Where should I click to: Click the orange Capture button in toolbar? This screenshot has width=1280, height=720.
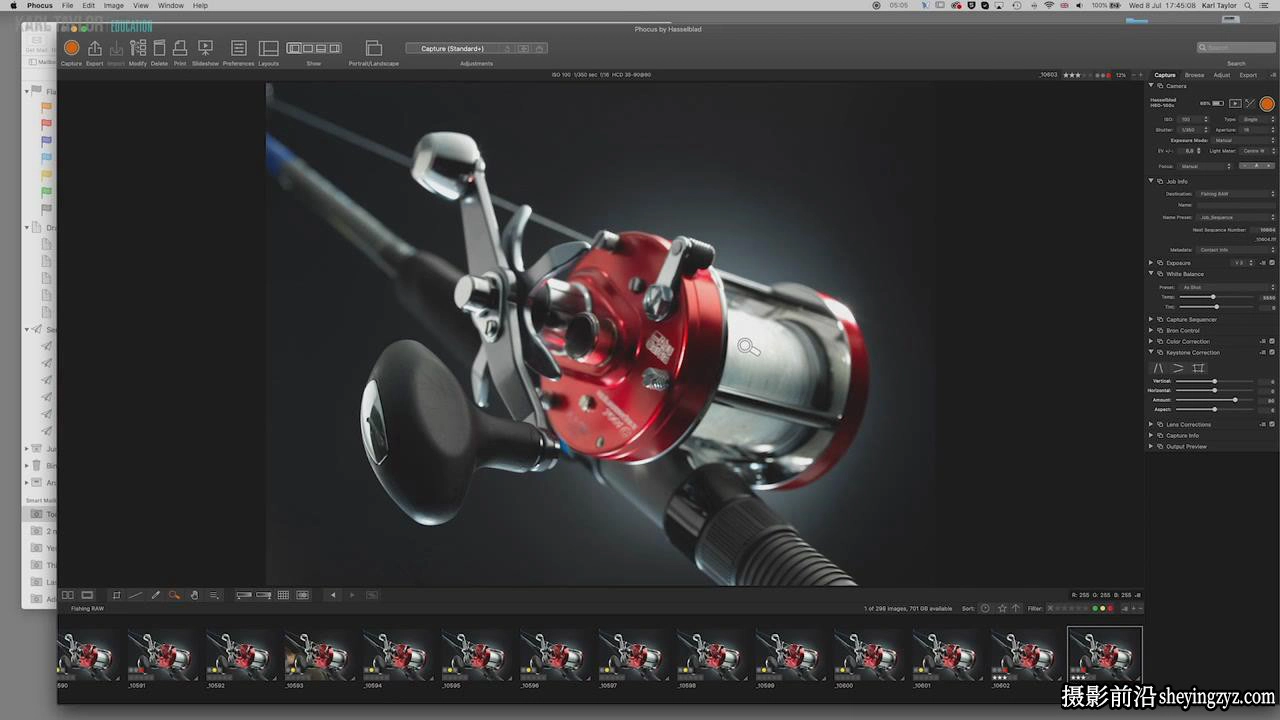(71, 48)
